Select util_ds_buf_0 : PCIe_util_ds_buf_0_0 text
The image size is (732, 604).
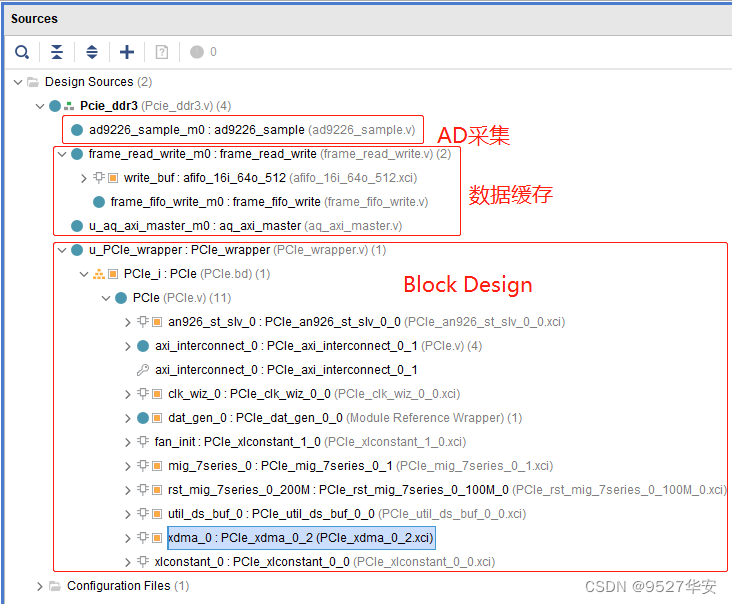271,513
